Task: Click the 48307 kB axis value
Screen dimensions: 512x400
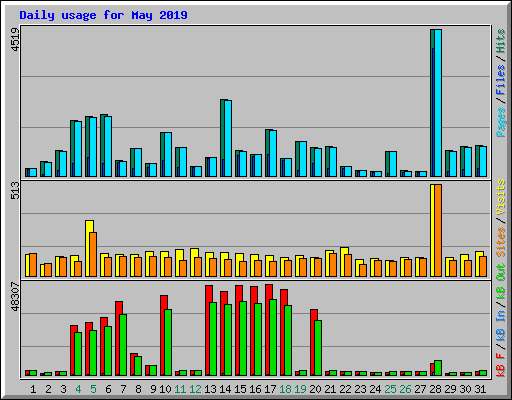Action: 15,296
